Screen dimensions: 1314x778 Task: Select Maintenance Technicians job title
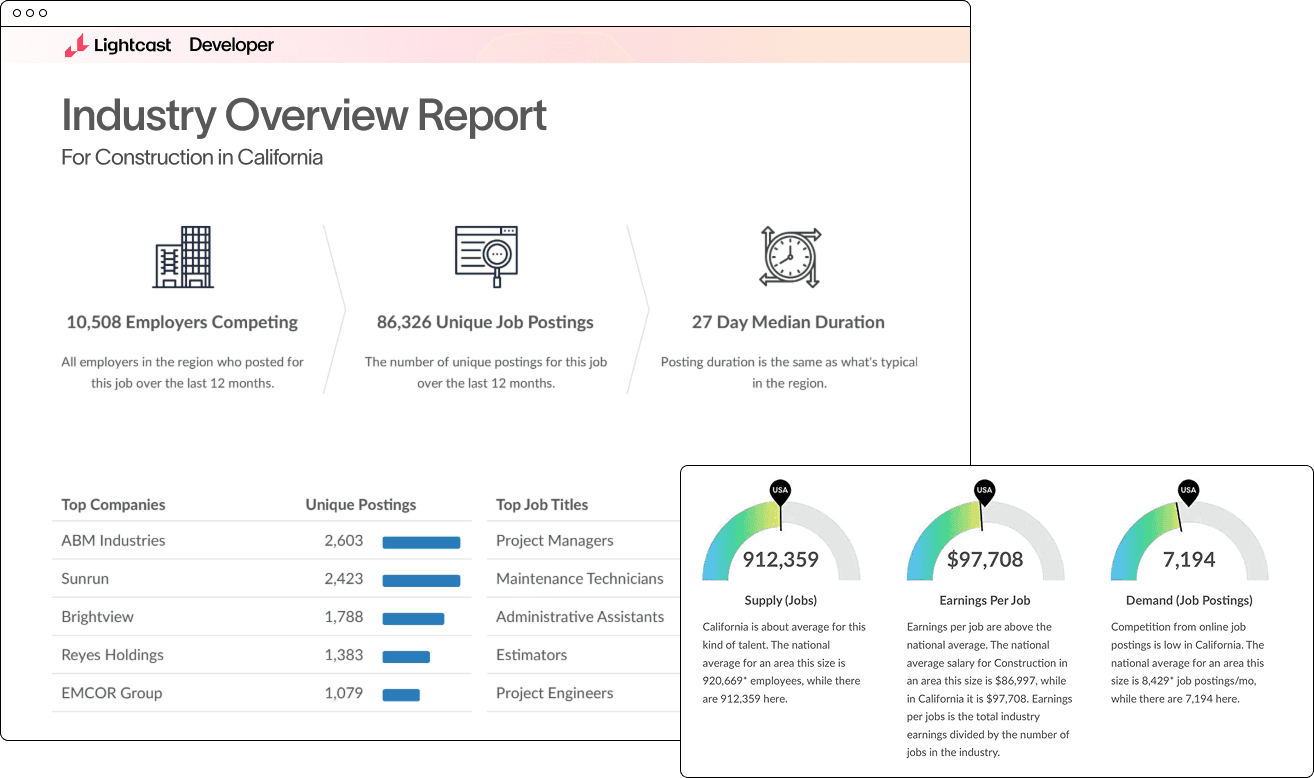coord(579,579)
